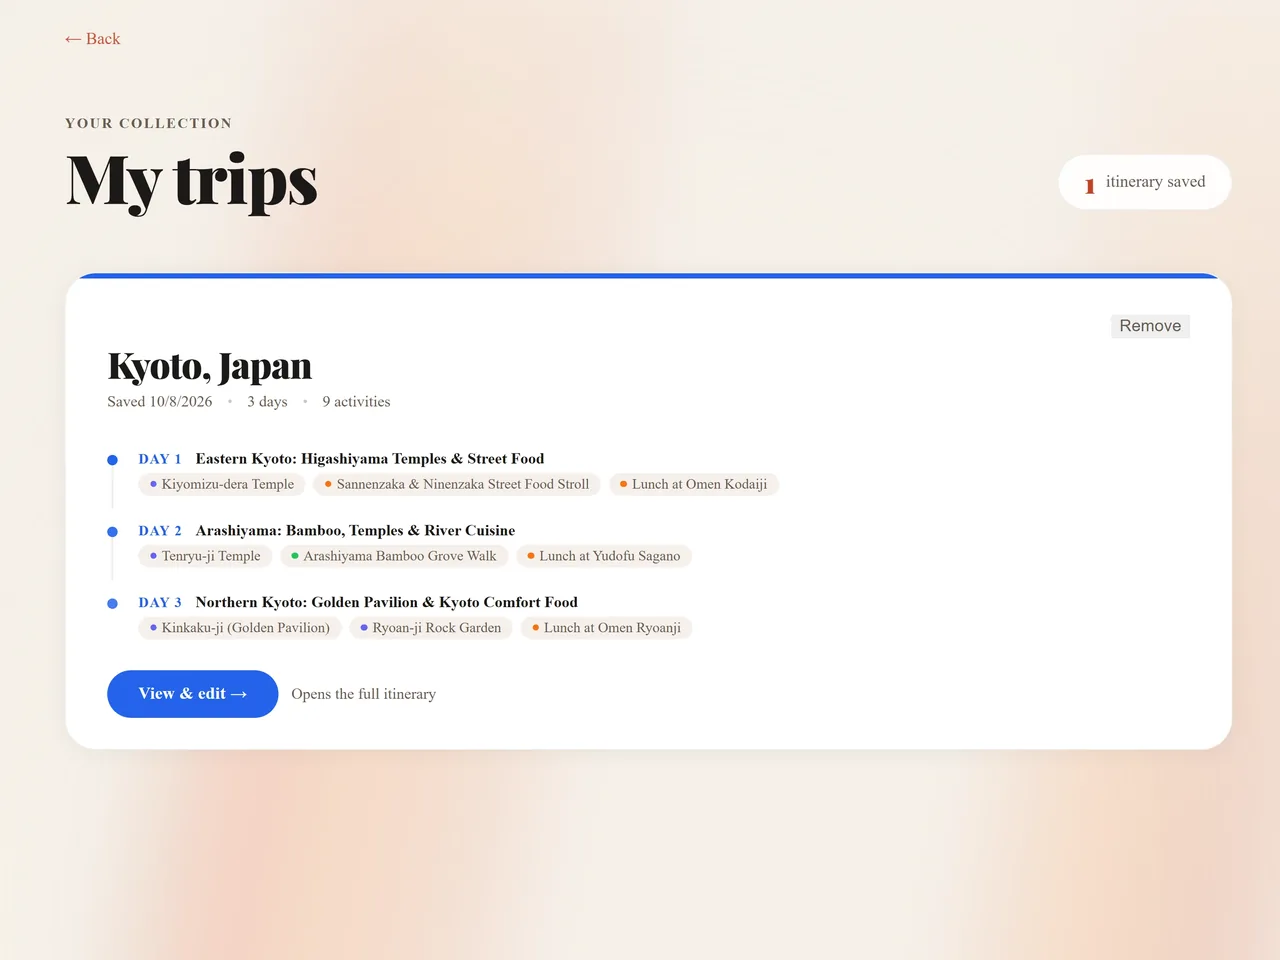
Task: Click the Saved 10/8/2026 date text
Action: [x=160, y=402]
